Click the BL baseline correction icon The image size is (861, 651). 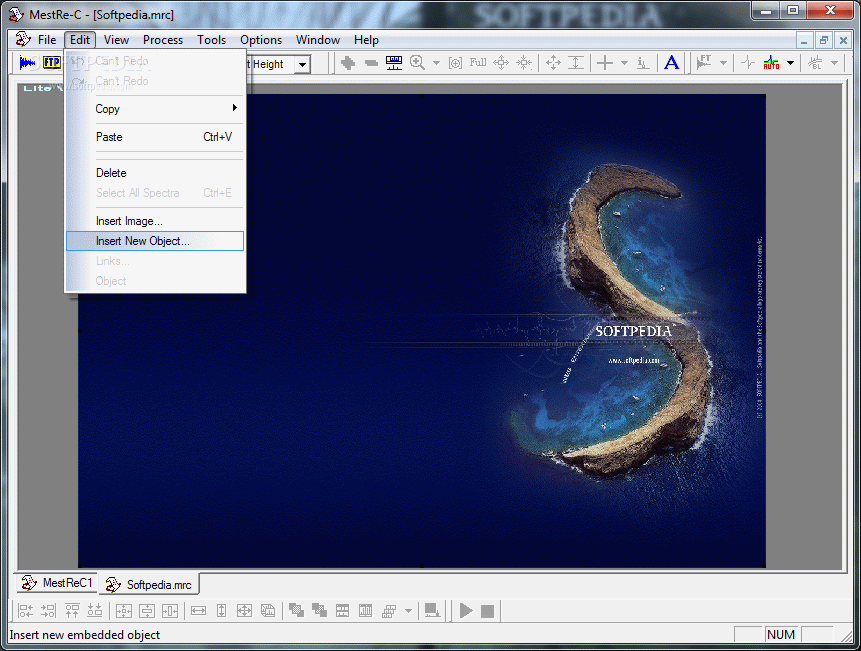[815, 63]
